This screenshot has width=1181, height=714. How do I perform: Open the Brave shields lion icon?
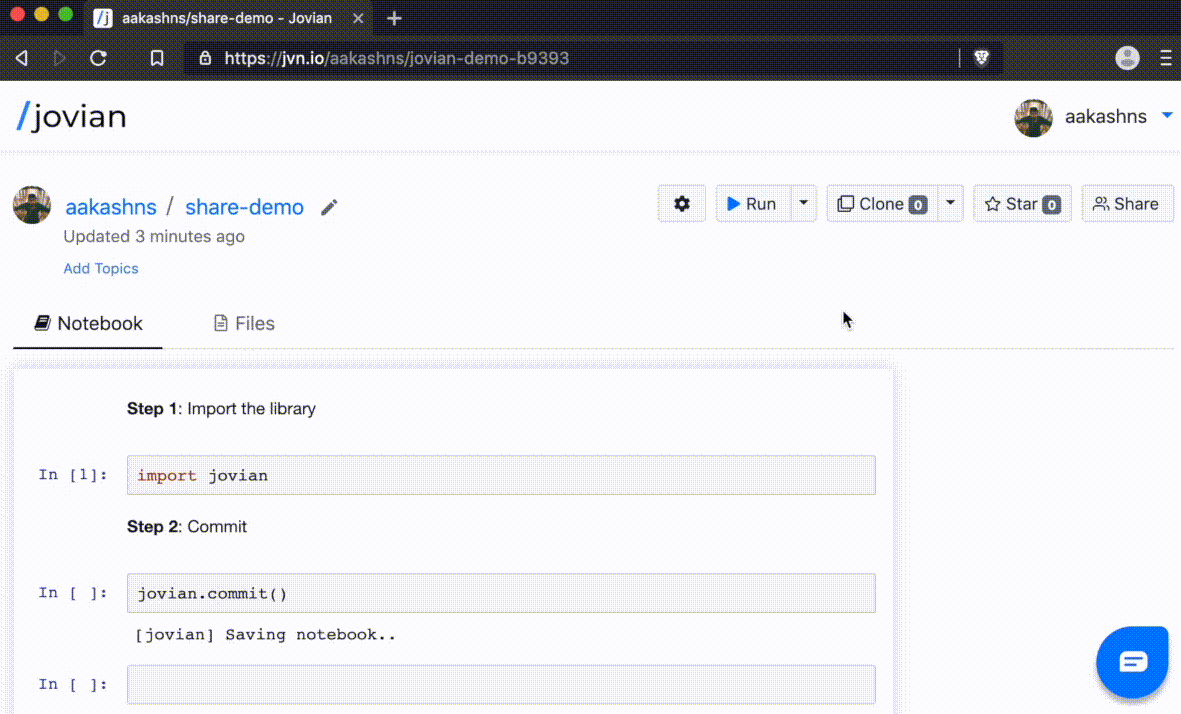pyautogui.click(x=981, y=58)
